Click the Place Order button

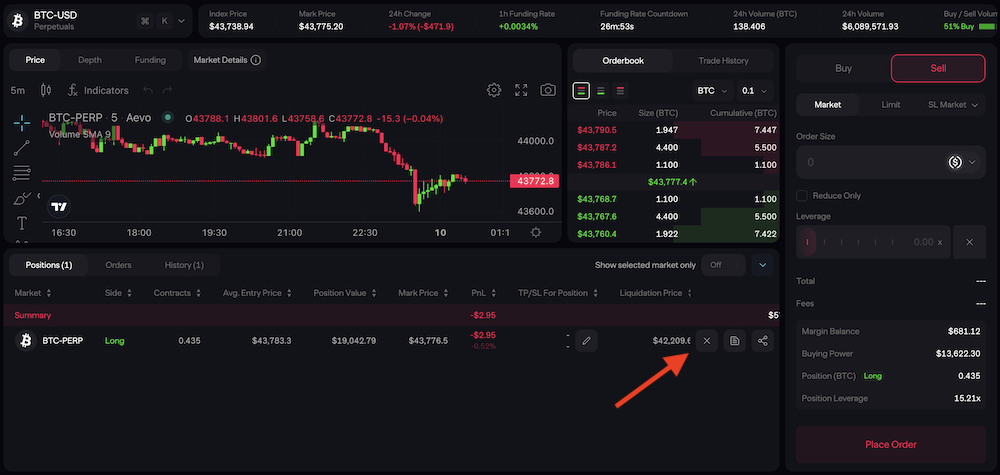(x=891, y=444)
